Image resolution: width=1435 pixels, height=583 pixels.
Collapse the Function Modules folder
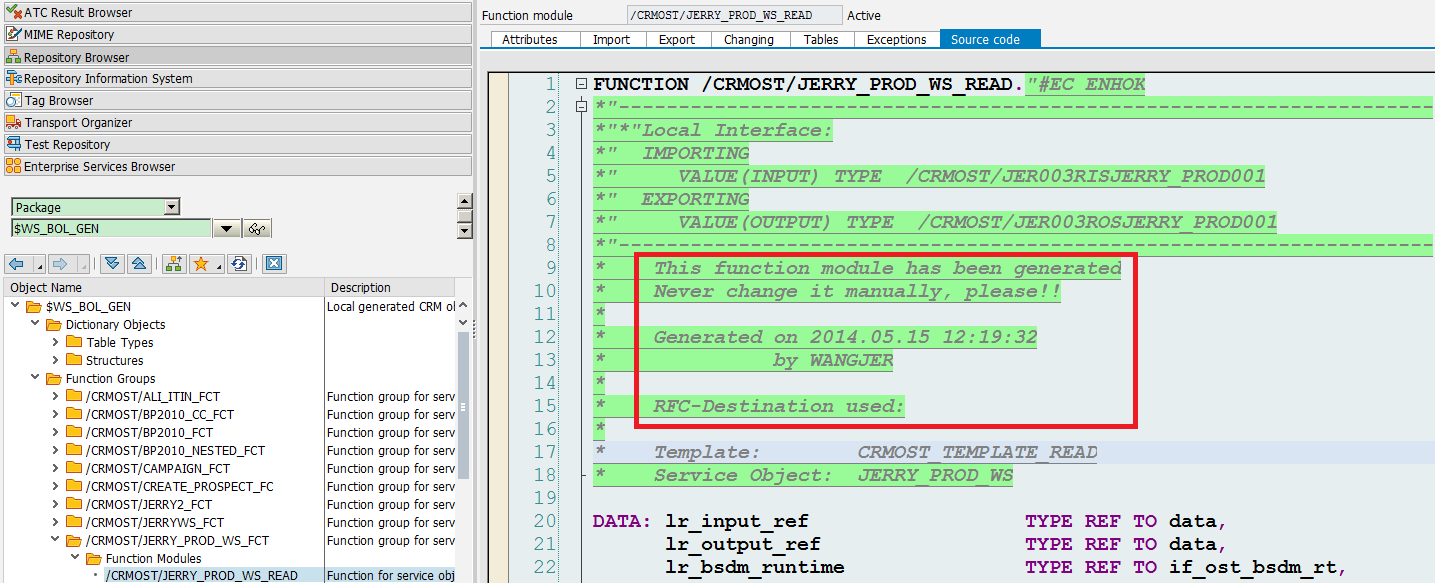click(x=75, y=558)
